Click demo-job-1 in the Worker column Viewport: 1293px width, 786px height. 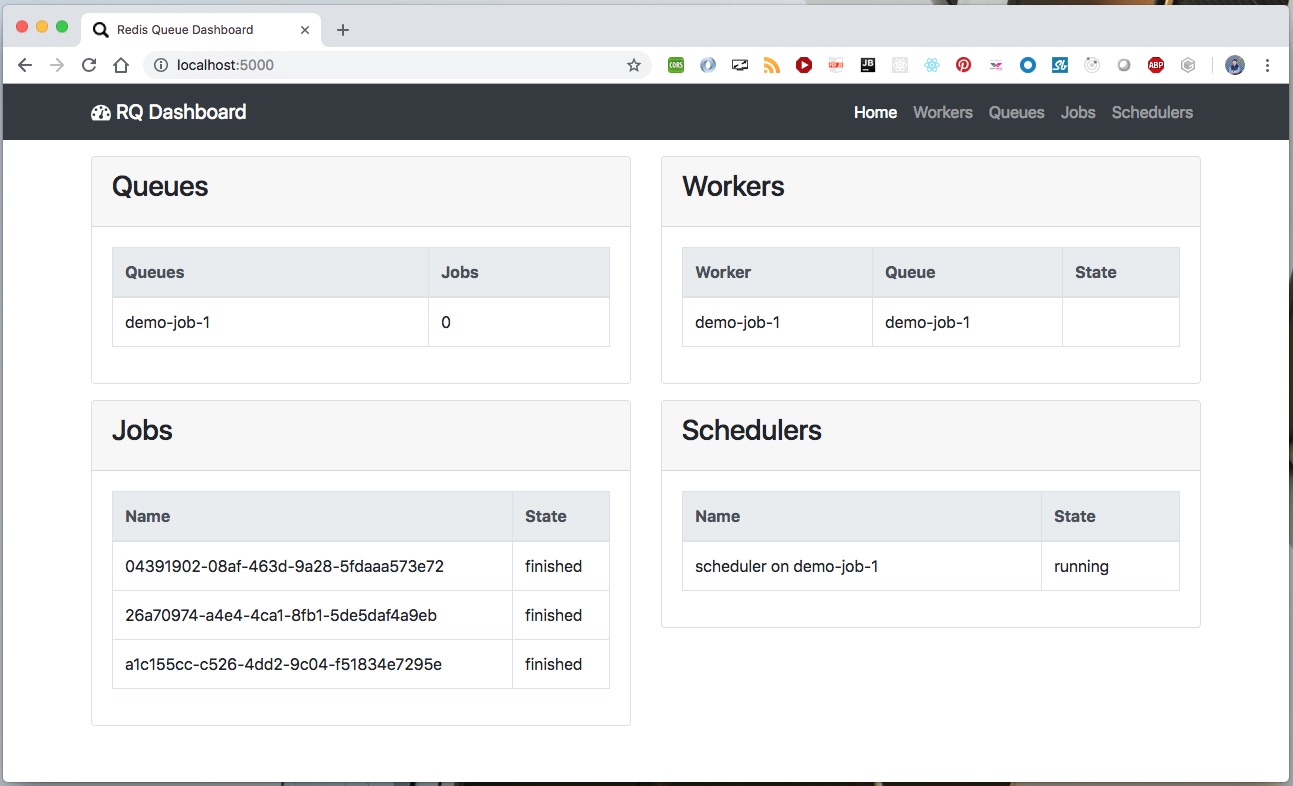737,322
